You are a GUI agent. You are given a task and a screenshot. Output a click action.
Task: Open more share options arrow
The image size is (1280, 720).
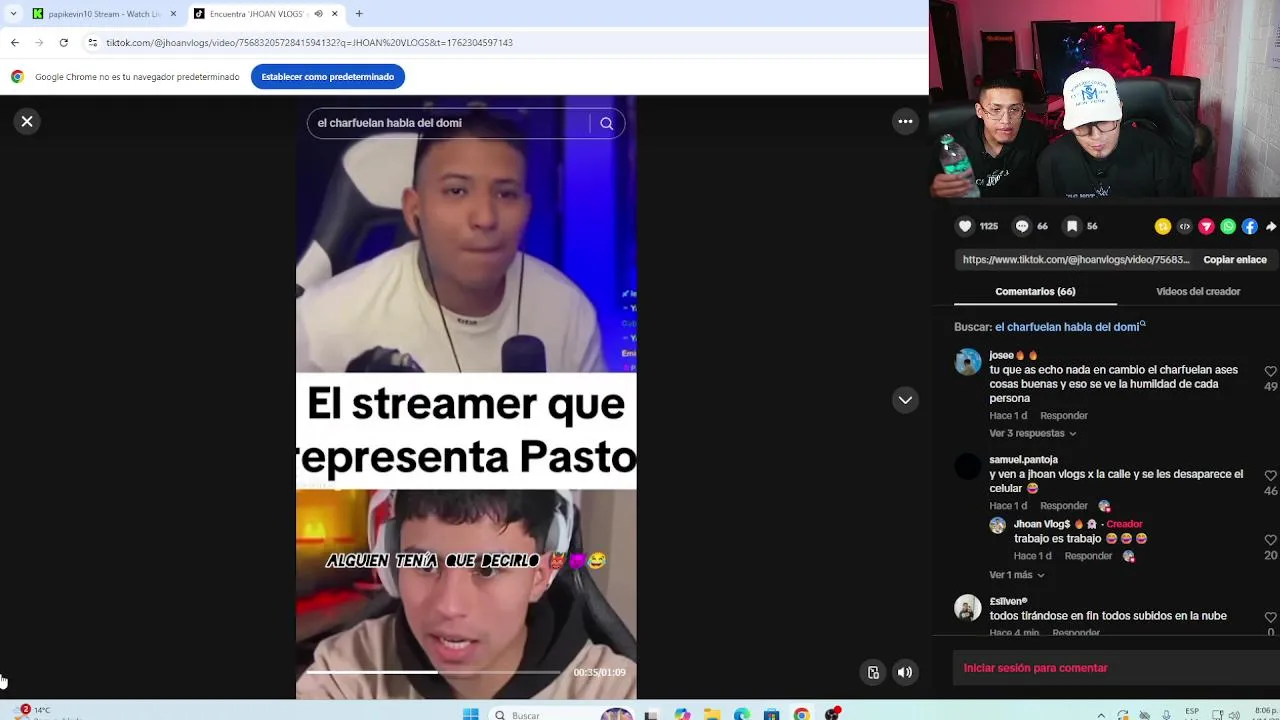pyautogui.click(x=1271, y=227)
